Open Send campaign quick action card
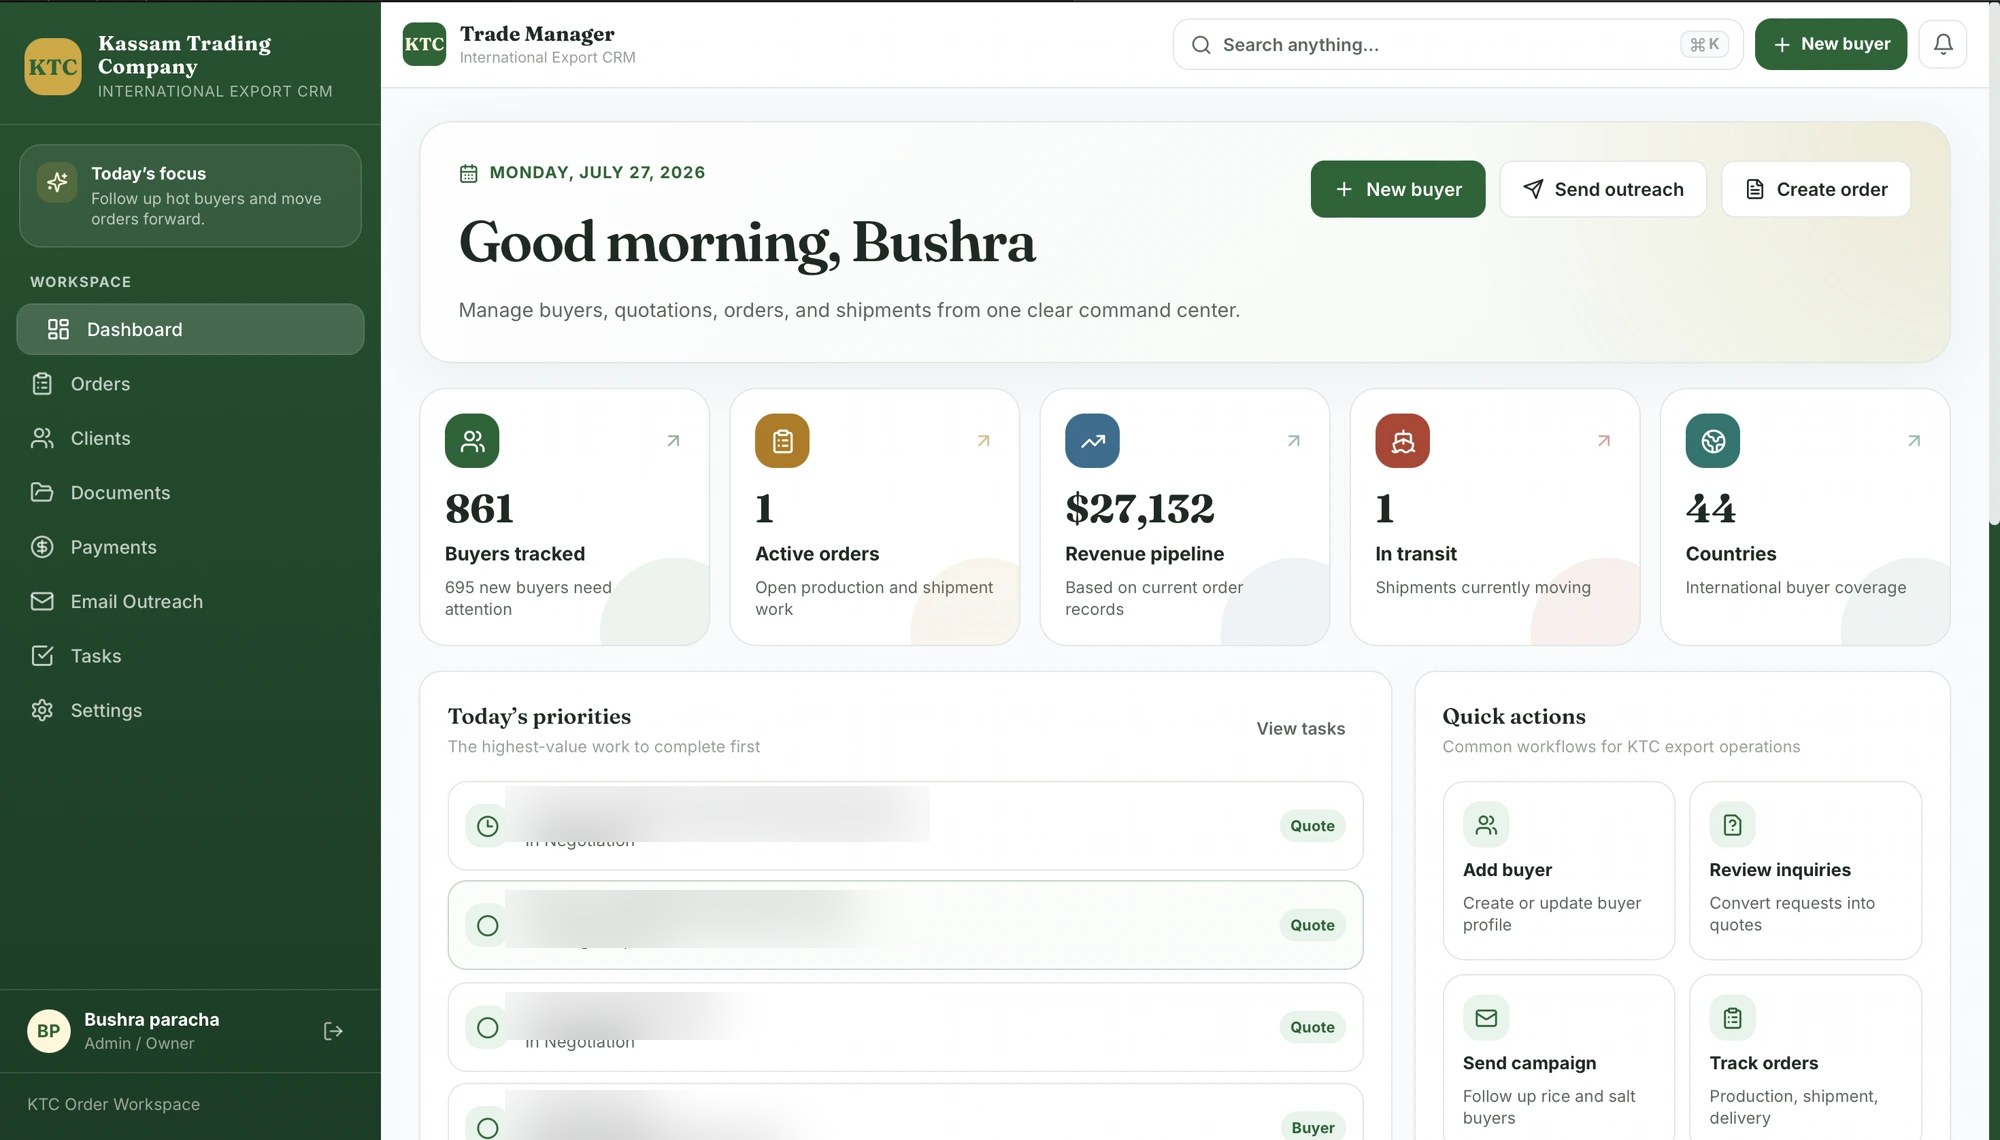2000x1140 pixels. point(1558,1058)
